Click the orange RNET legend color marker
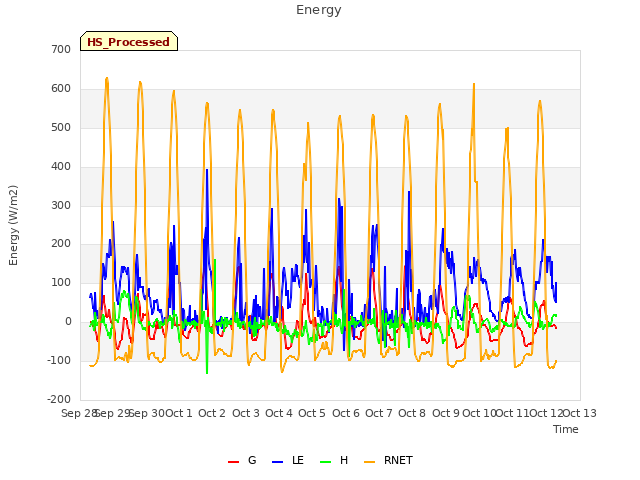Image resolution: width=640 pixels, height=480 pixels. click(x=369, y=462)
